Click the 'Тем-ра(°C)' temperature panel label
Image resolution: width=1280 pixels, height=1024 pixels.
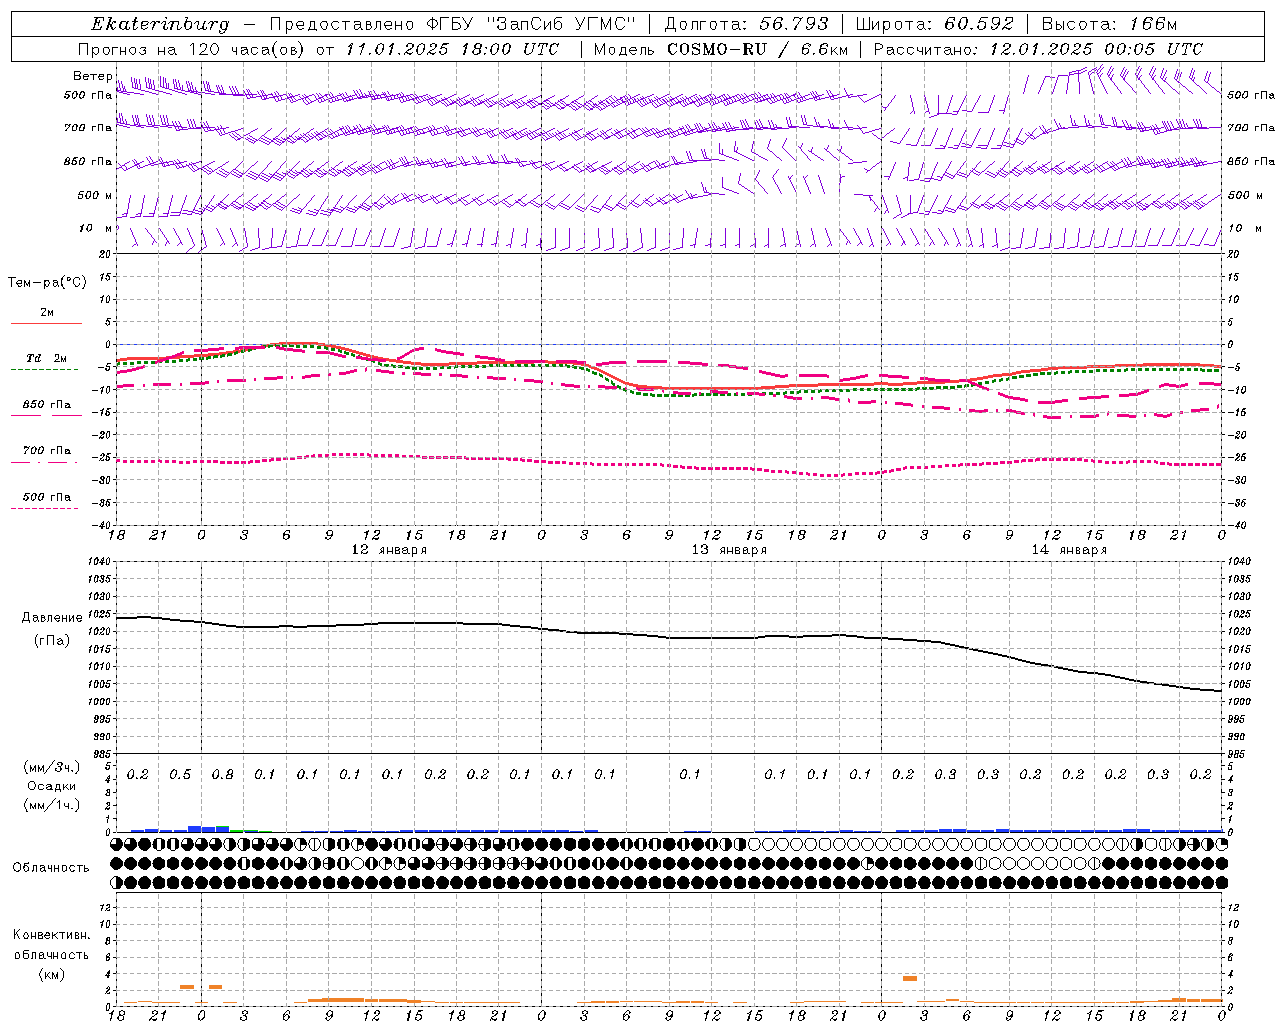(47, 283)
